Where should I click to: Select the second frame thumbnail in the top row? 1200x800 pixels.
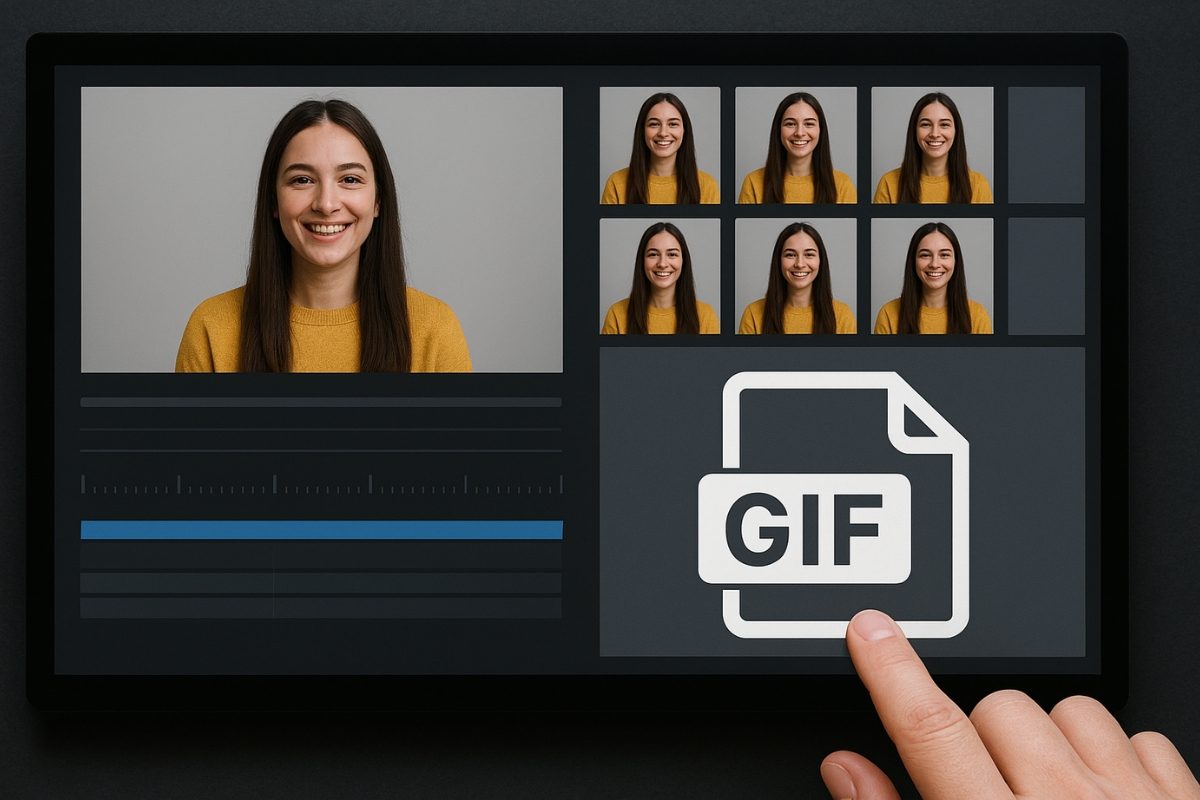click(794, 144)
